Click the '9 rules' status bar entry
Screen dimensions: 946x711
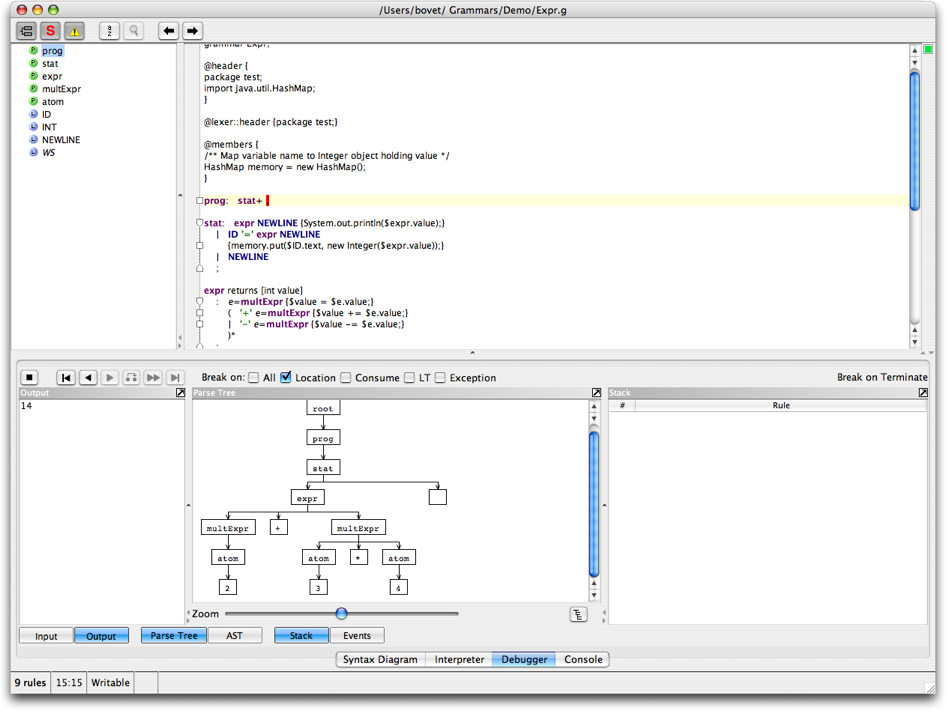pyautogui.click(x=30, y=683)
